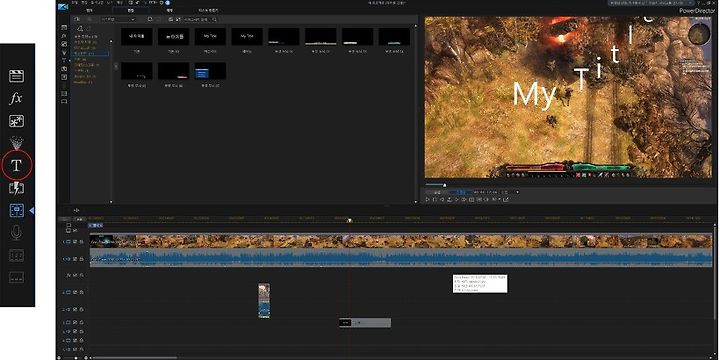Select the highlighted category in the title list
Image resolution: width=720 pixels, height=360 pixels.
[x=91, y=53]
